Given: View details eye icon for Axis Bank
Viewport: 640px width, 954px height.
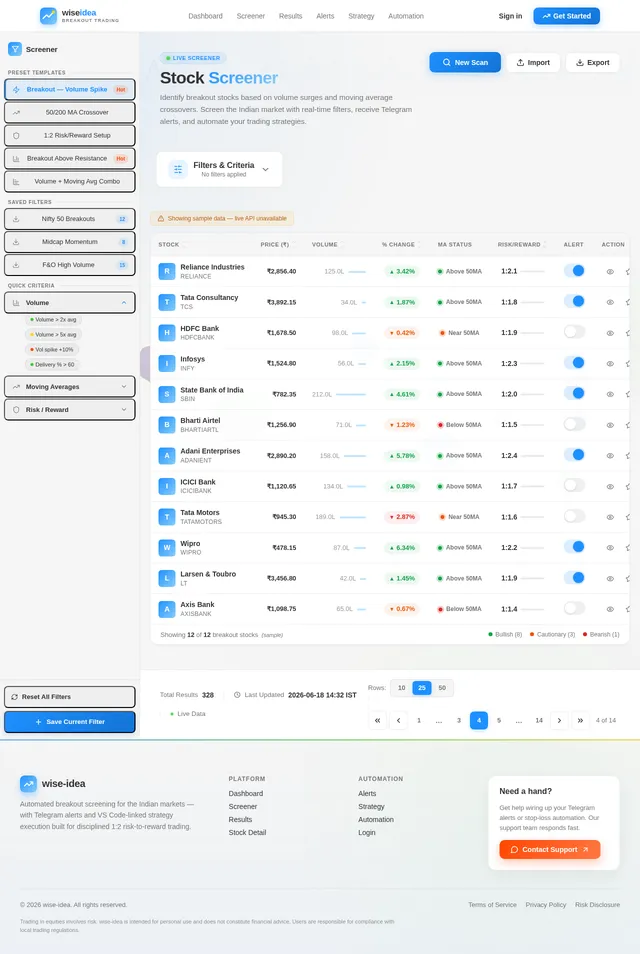Looking at the screenshot, I should click(x=610, y=609).
